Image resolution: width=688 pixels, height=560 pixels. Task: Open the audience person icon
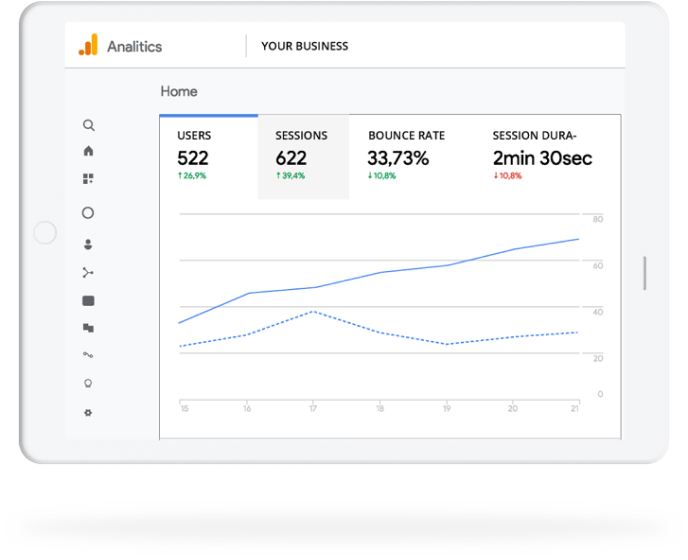tap(88, 244)
